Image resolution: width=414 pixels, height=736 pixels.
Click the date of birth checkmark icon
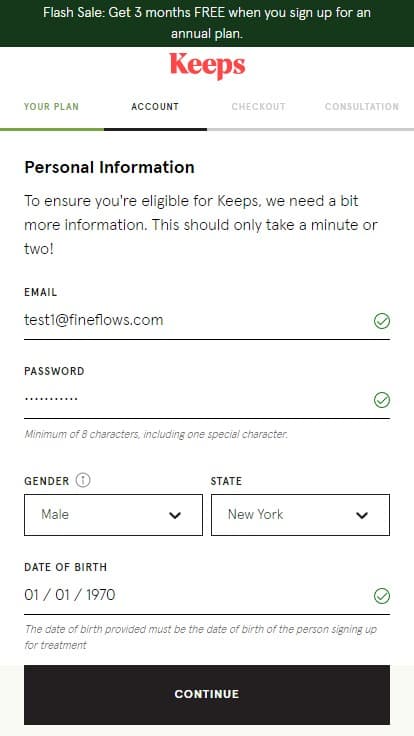coord(382,596)
